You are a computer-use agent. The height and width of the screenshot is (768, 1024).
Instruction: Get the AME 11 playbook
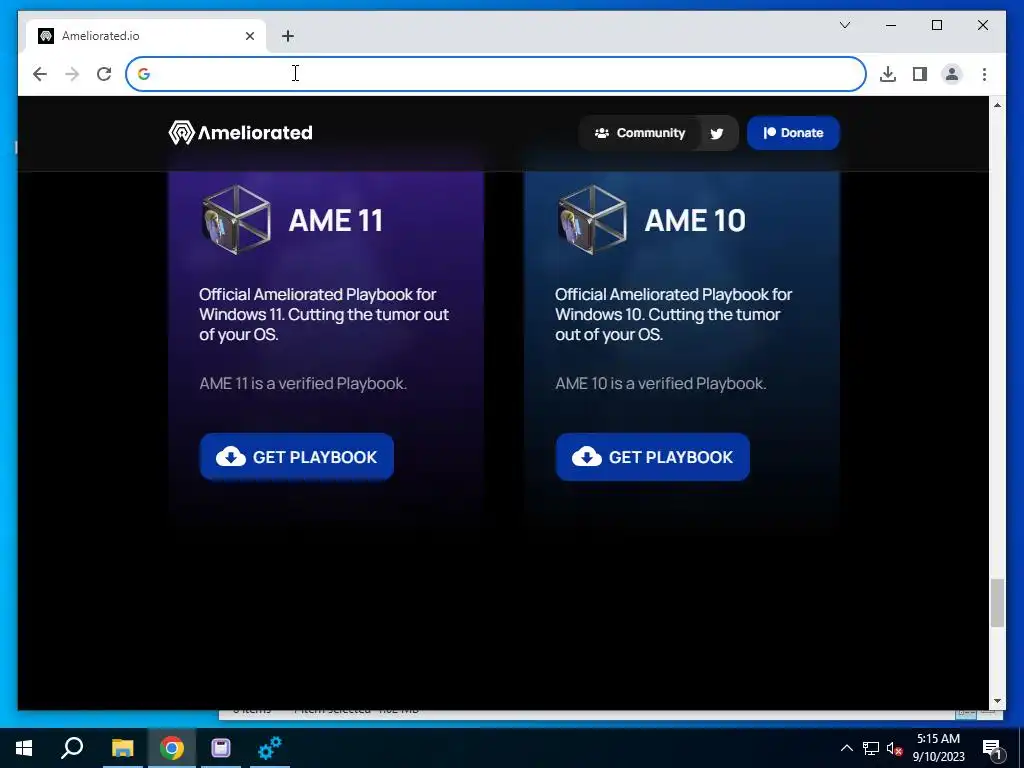[x=296, y=456]
